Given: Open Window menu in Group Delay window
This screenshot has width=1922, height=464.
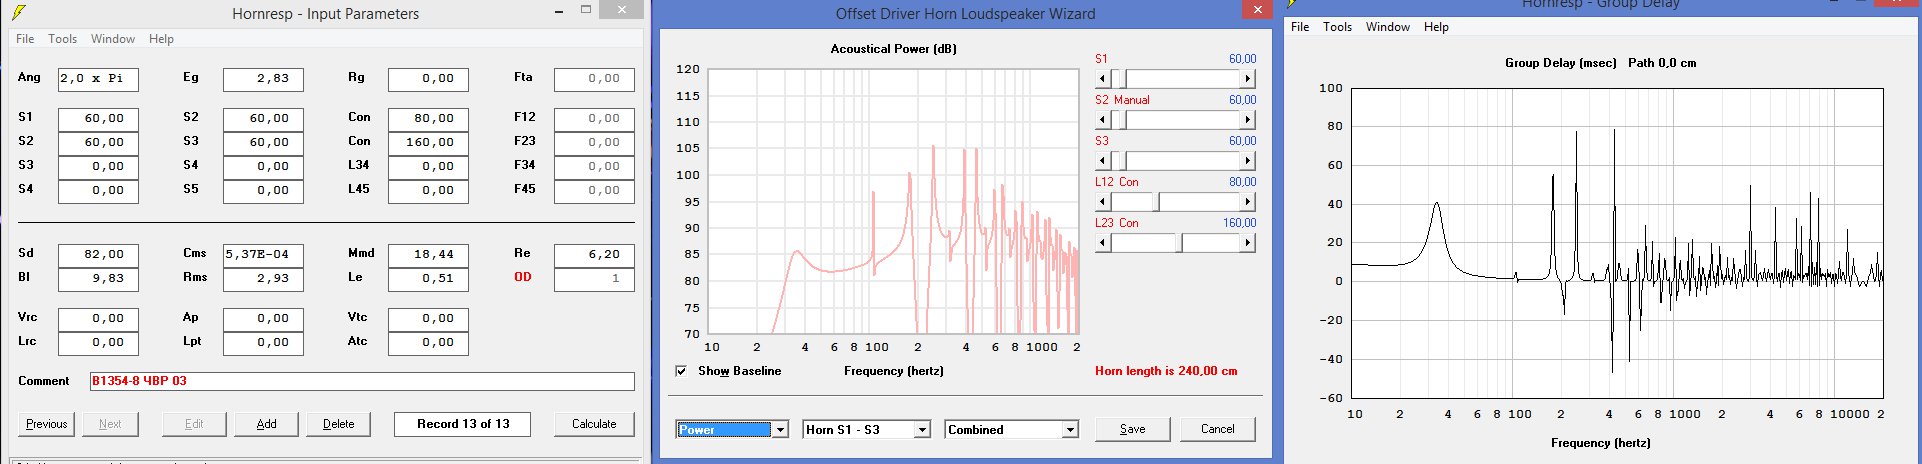Looking at the screenshot, I should (x=1388, y=27).
